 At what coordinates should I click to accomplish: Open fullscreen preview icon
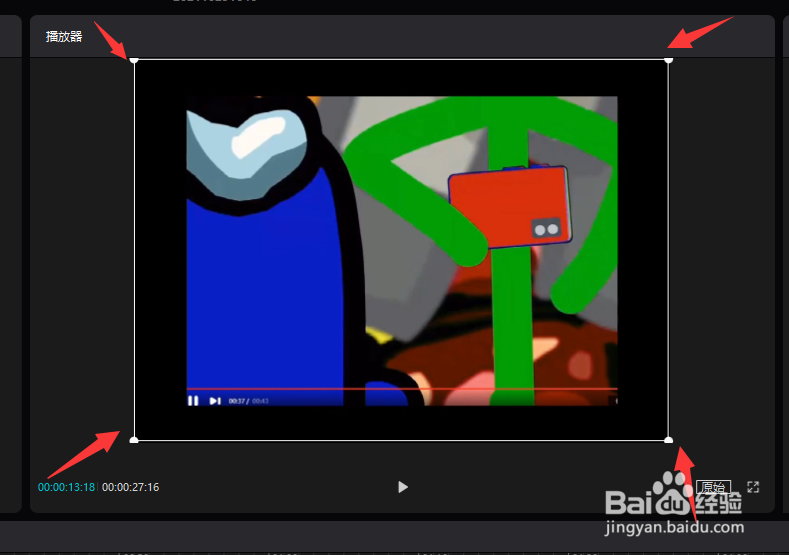tap(753, 487)
